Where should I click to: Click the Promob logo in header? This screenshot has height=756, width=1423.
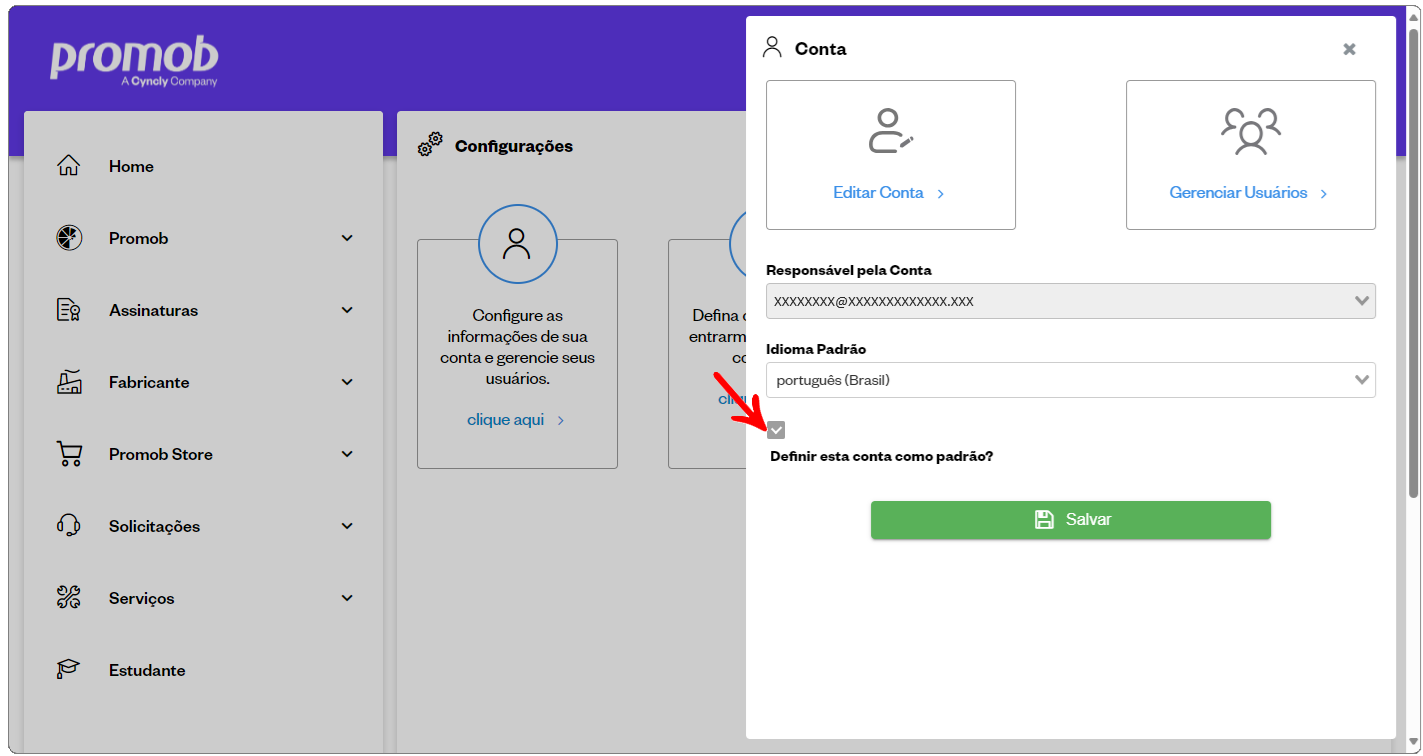134,62
